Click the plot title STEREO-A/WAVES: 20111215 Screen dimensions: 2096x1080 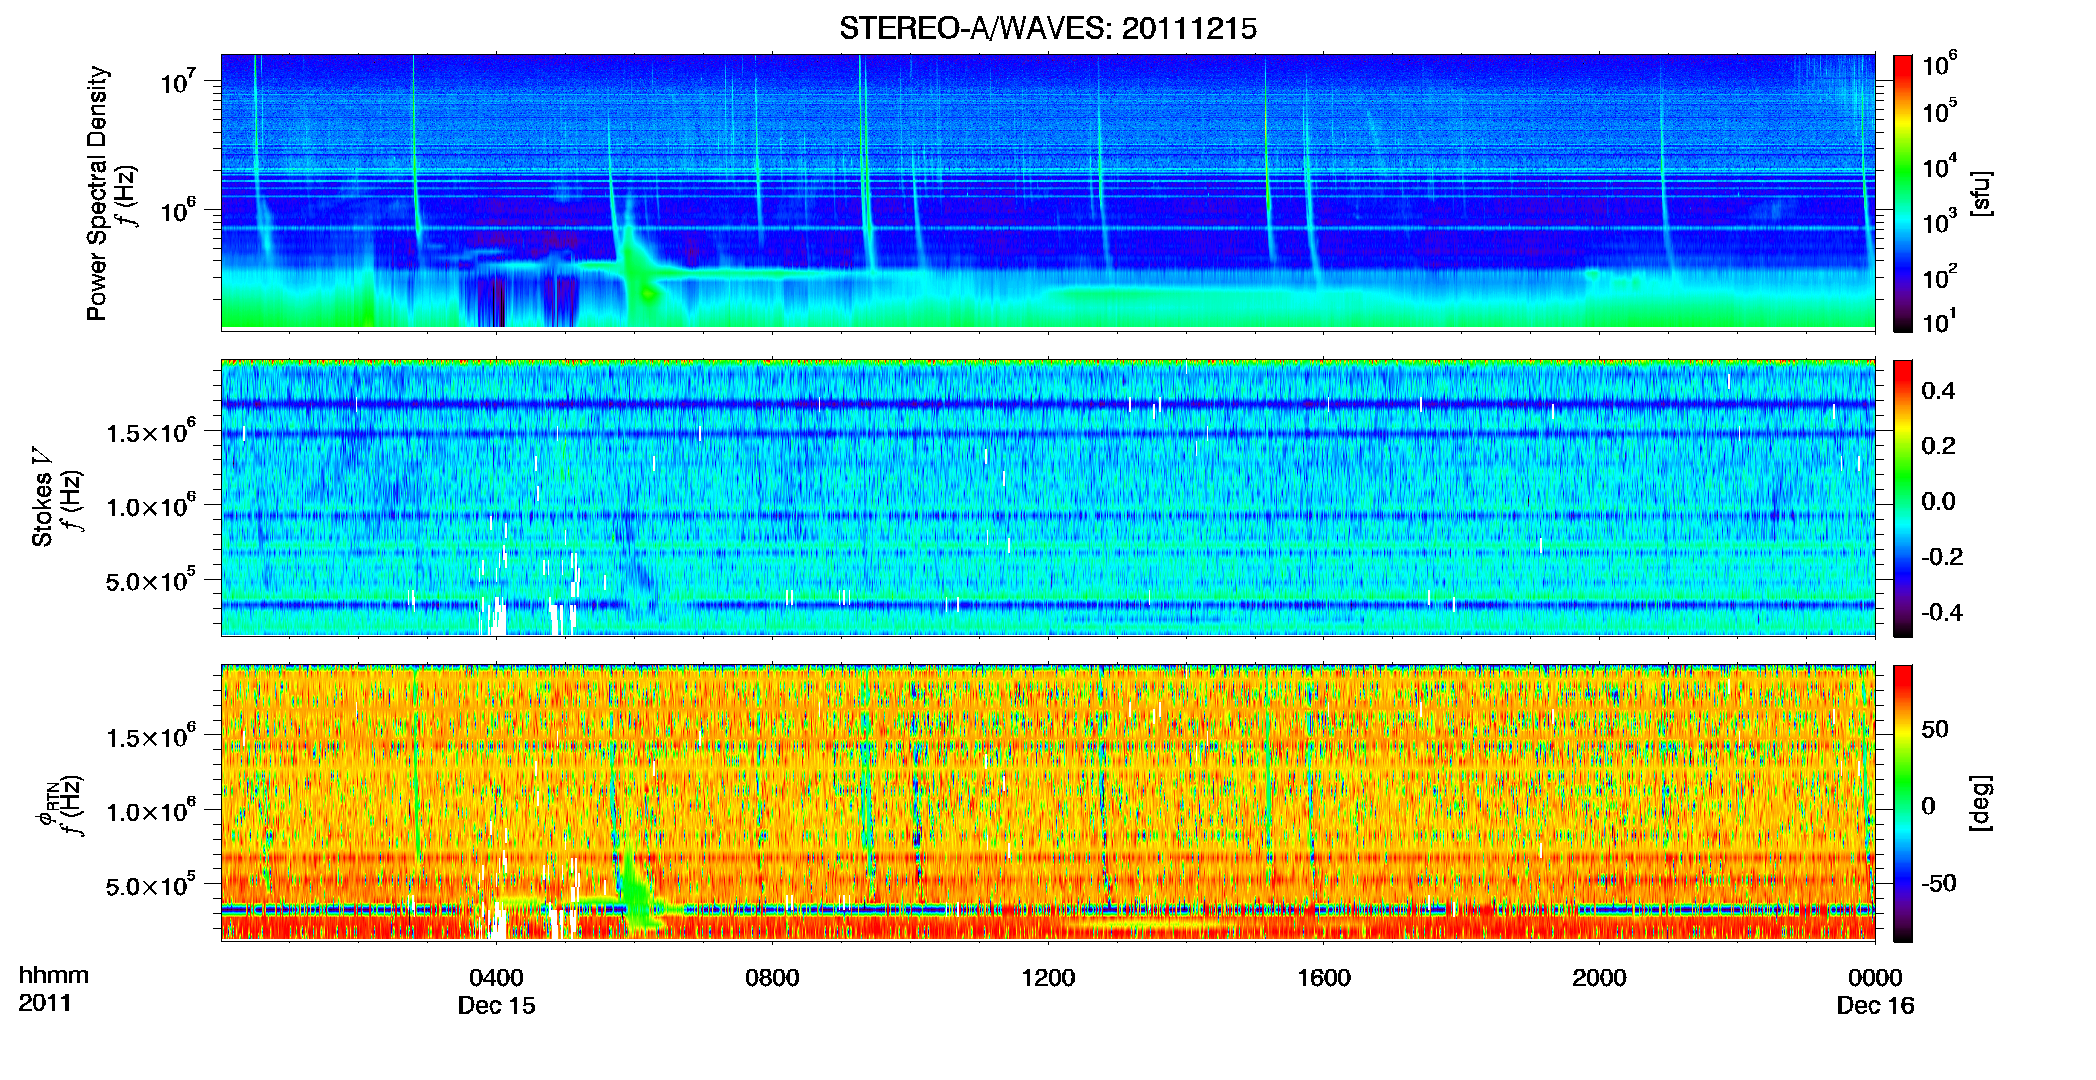click(x=1048, y=29)
